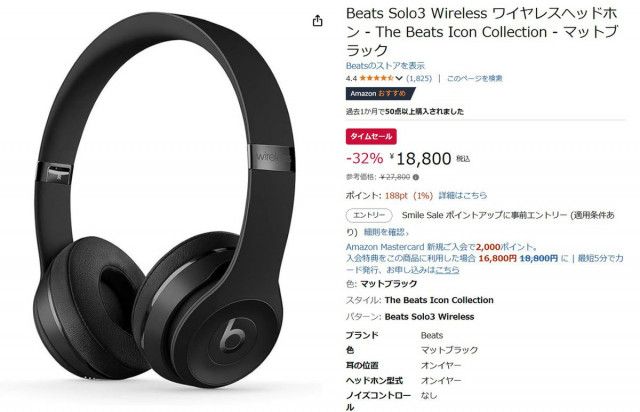Open 詳細はこちら points details link

point(462,196)
